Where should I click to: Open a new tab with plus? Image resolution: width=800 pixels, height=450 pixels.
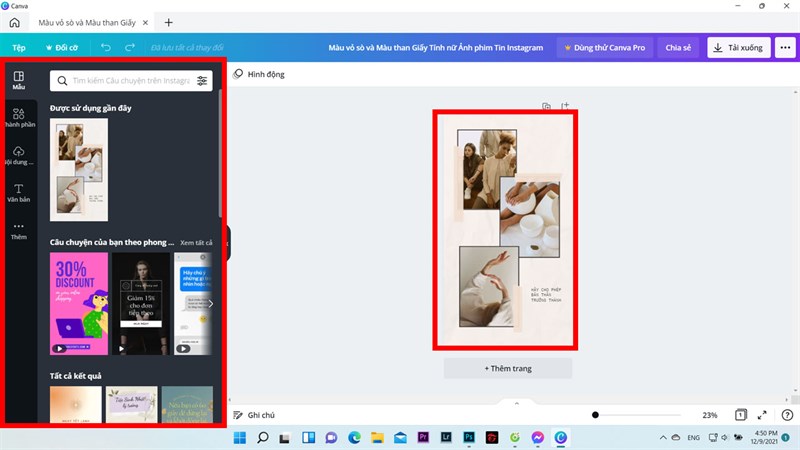(168, 22)
